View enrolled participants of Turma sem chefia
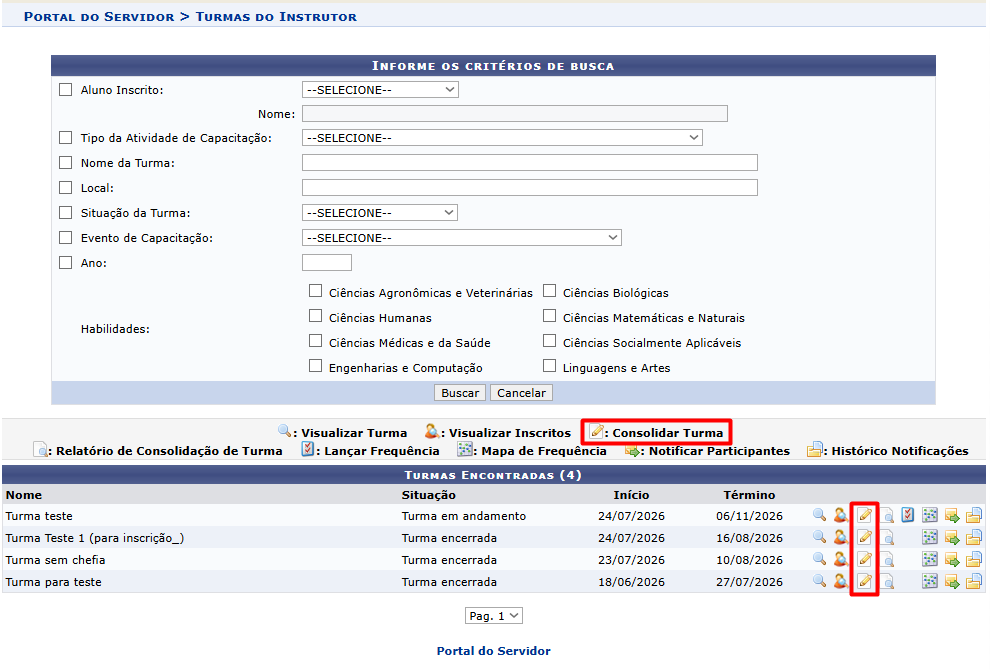 tap(841, 559)
